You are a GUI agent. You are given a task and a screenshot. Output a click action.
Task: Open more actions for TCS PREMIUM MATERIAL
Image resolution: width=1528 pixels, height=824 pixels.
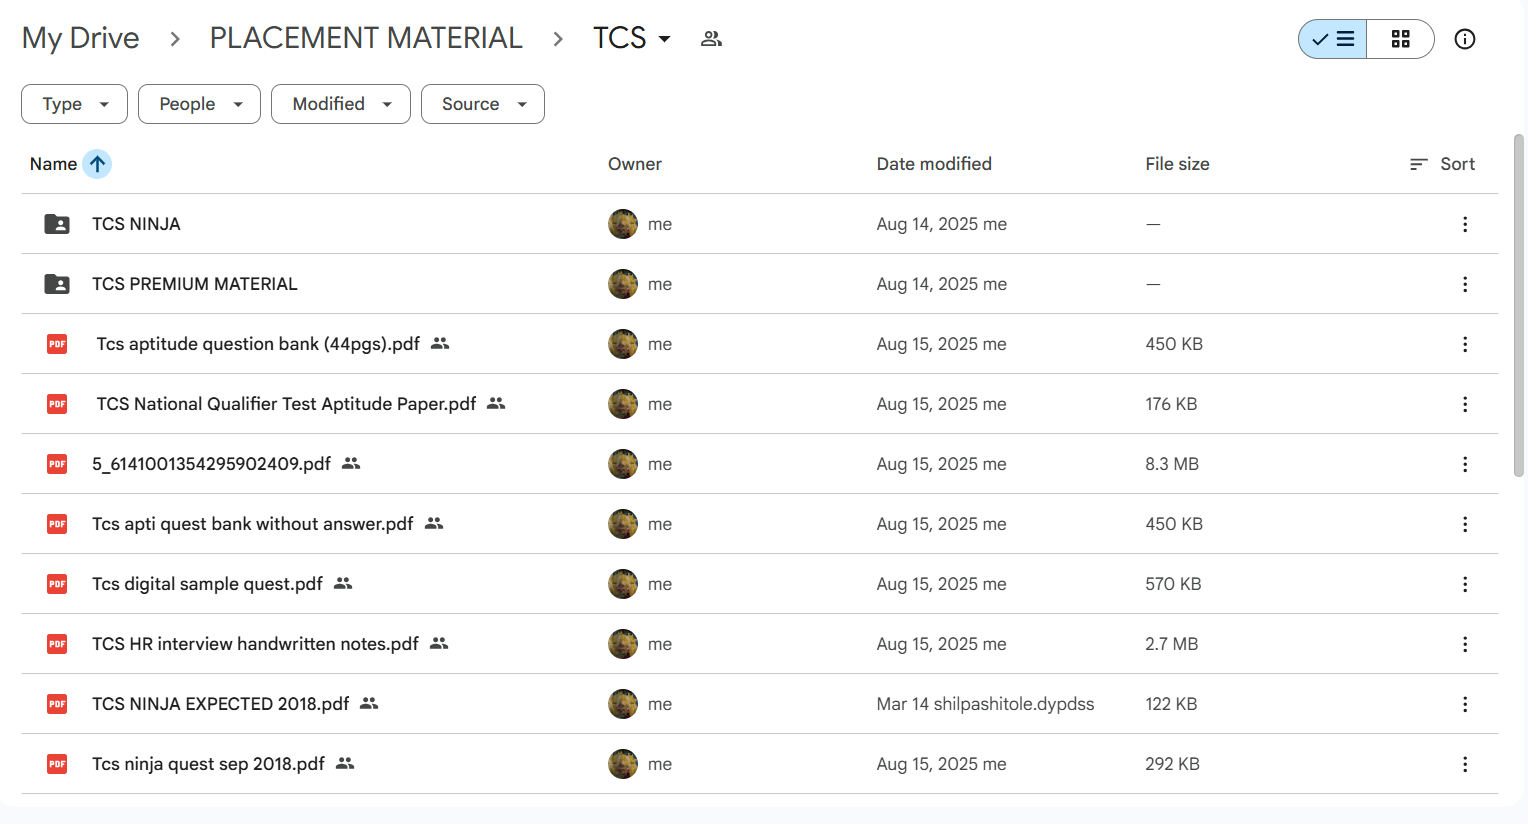pyautogui.click(x=1465, y=284)
